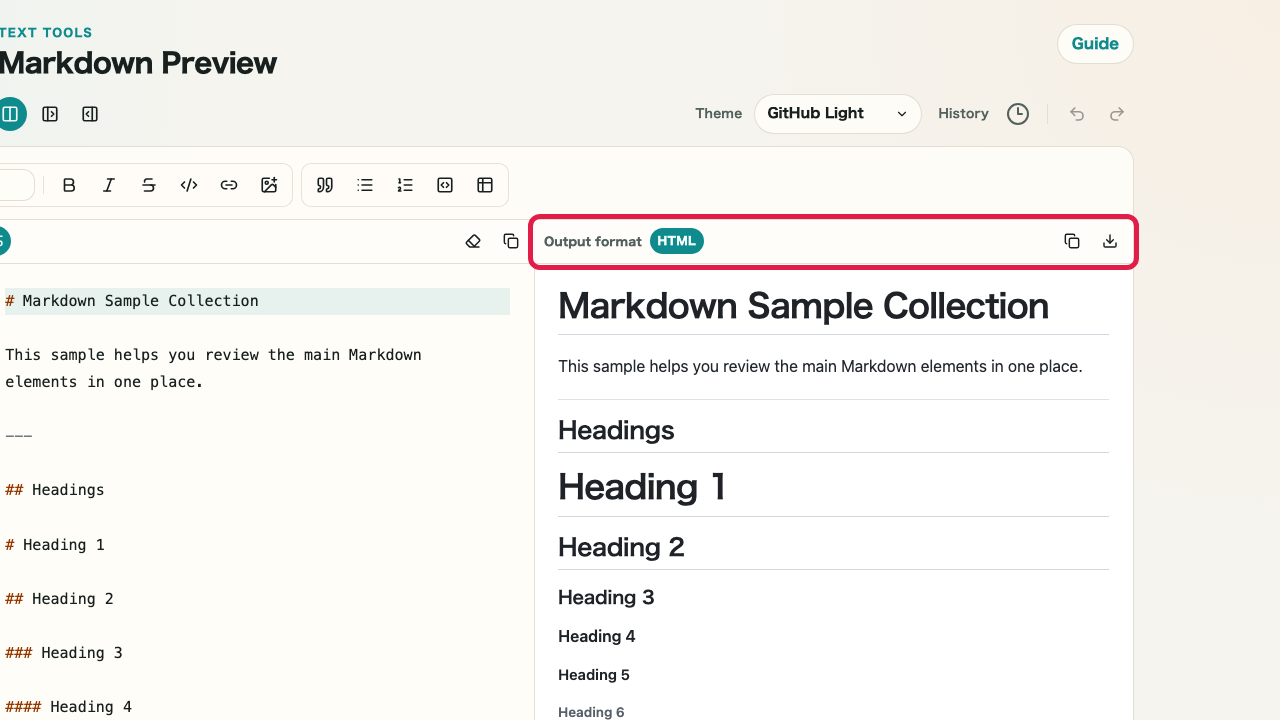Clear the editor with eraser icon

click(473, 241)
